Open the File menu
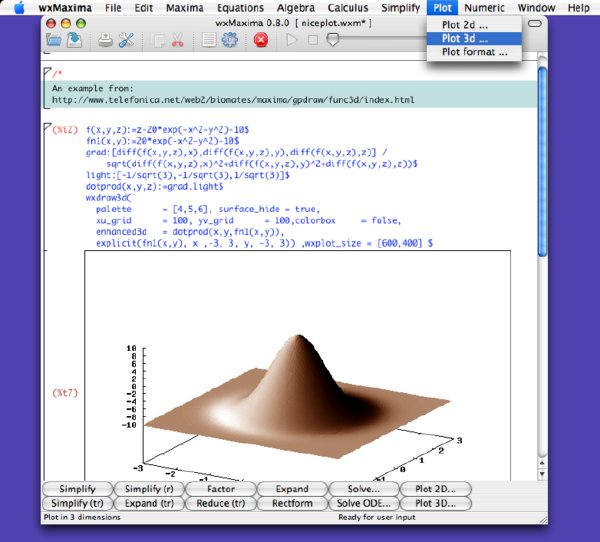Viewport: 600px width, 542px height. point(113,8)
